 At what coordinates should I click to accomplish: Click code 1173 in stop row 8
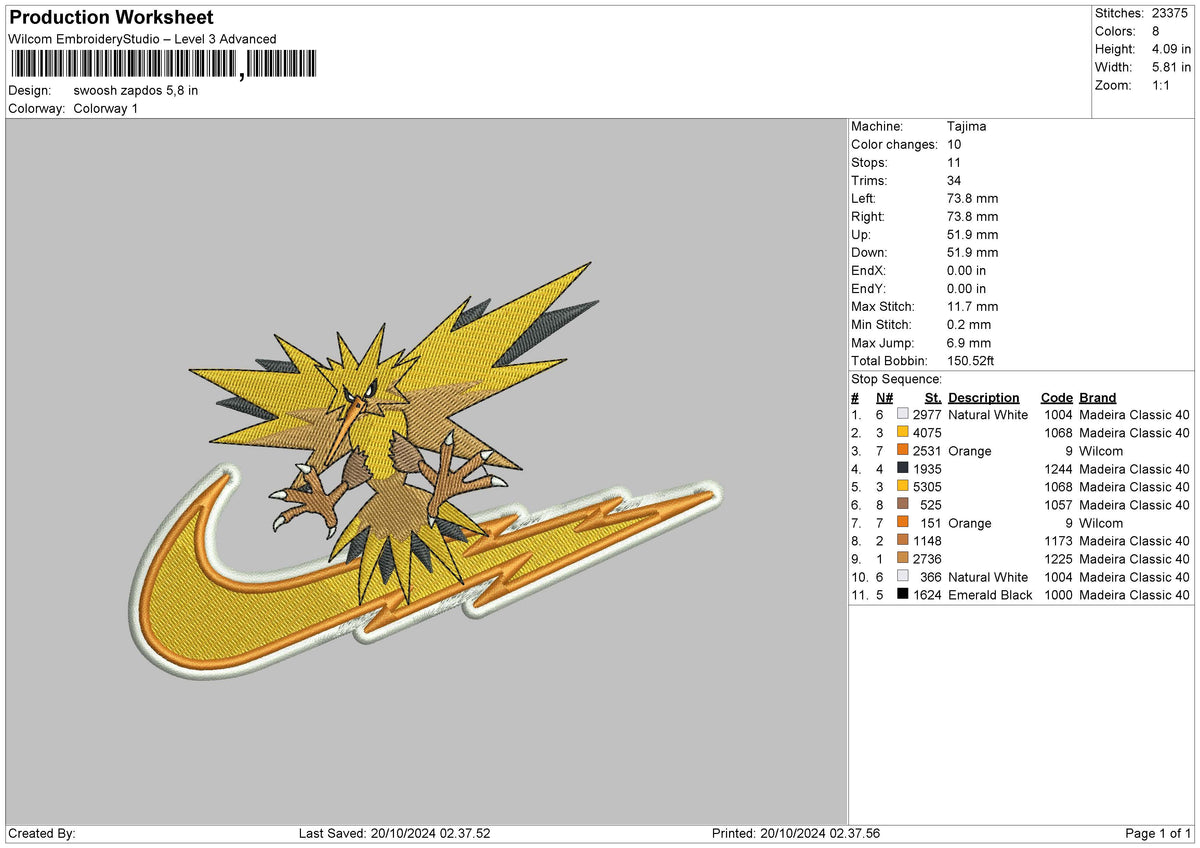point(1058,540)
